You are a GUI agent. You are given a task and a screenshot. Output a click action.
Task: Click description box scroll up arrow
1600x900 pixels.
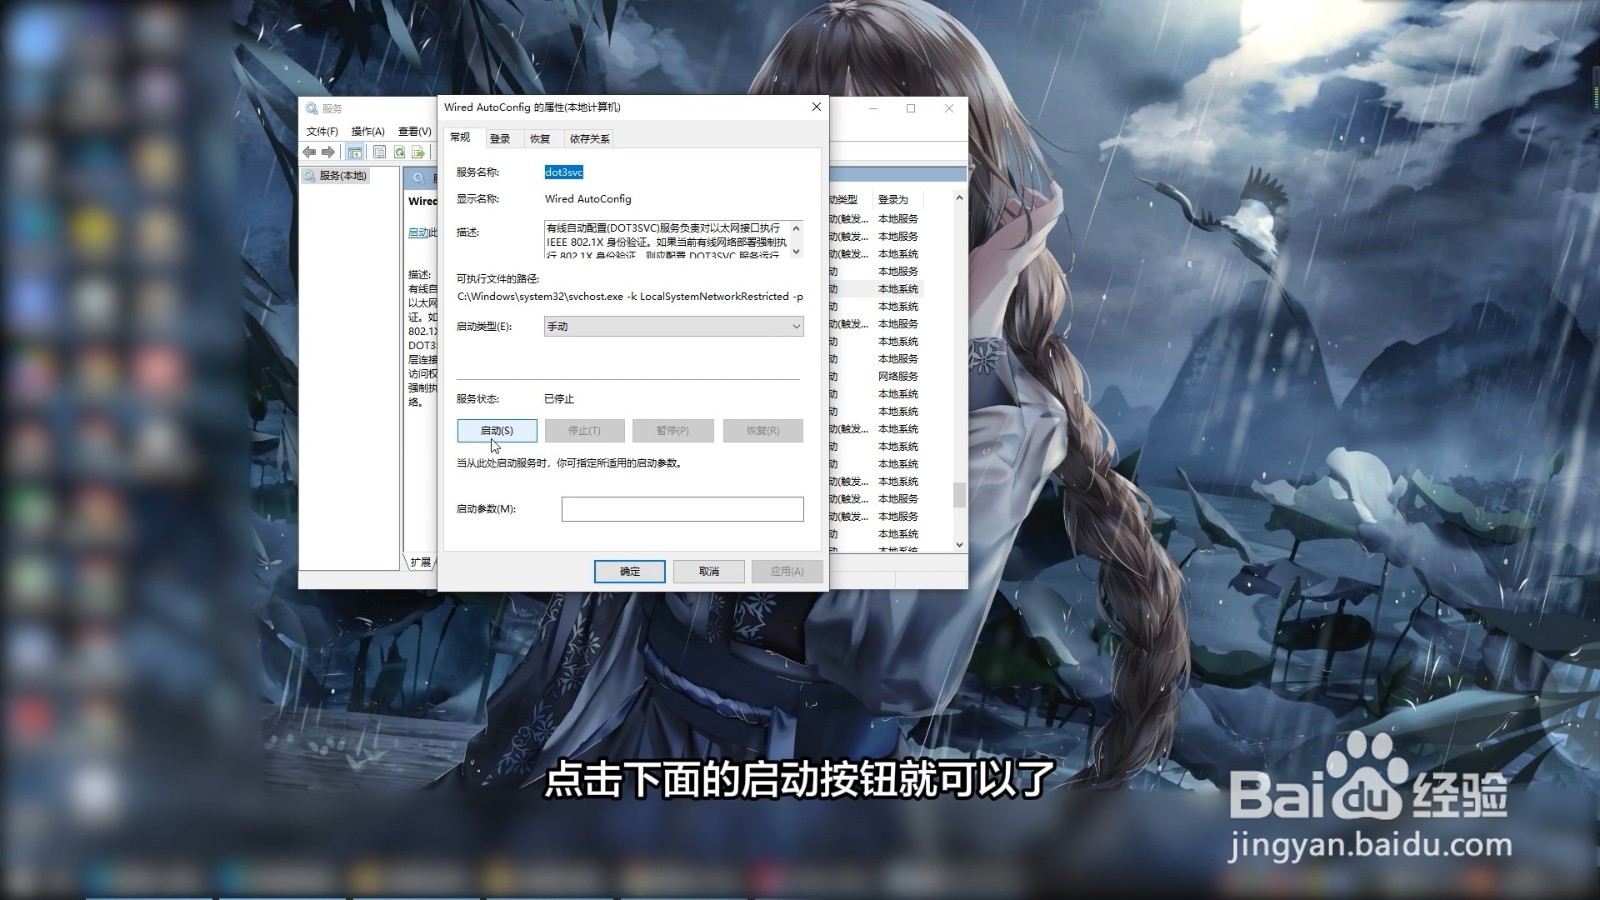point(796,228)
